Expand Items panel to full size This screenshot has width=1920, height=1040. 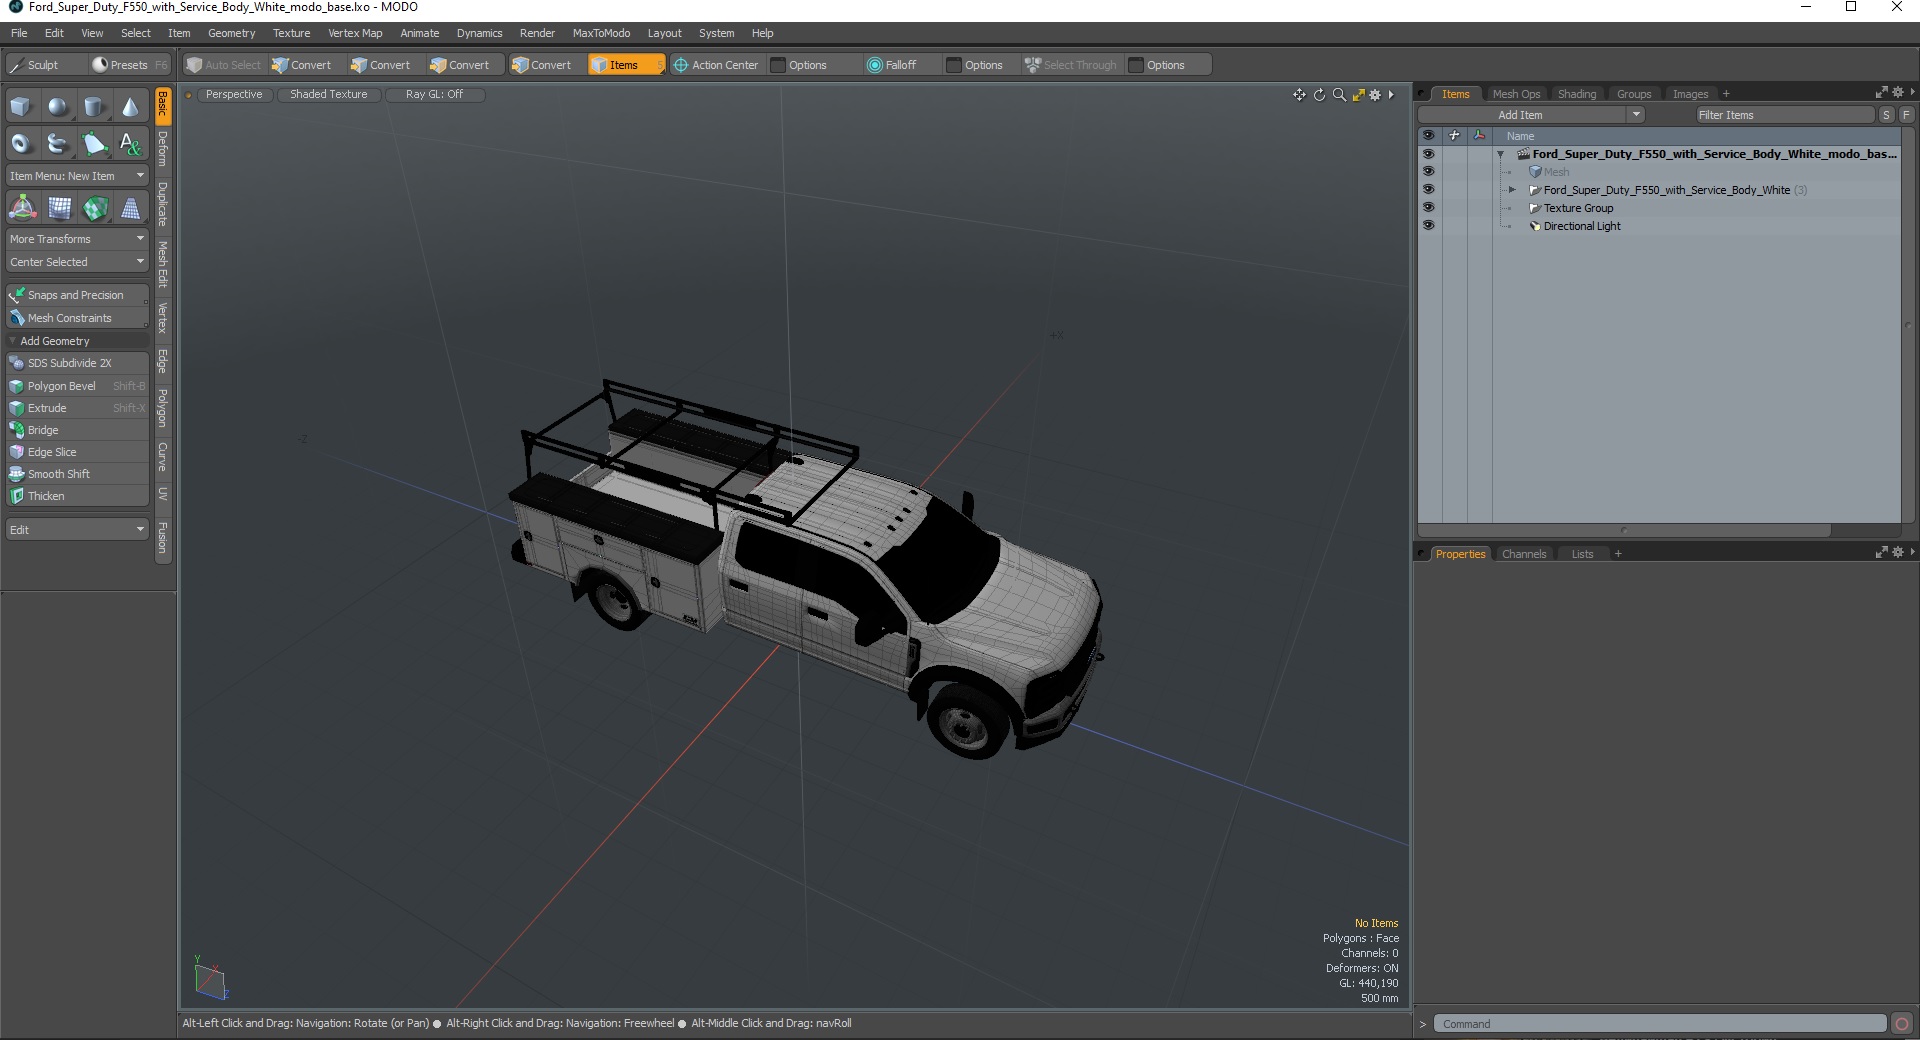[1881, 93]
